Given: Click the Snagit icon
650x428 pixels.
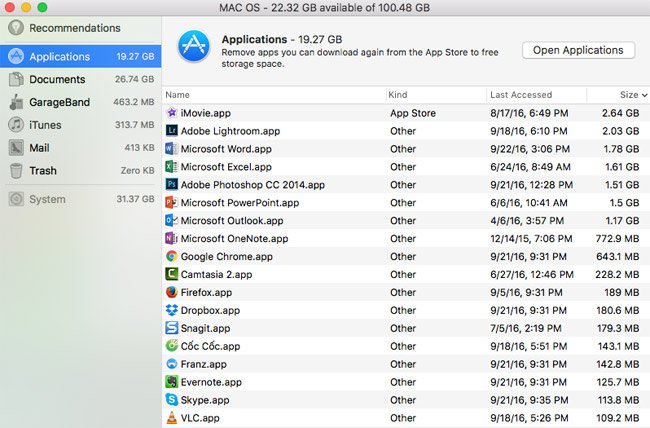Looking at the screenshot, I should 172,328.
